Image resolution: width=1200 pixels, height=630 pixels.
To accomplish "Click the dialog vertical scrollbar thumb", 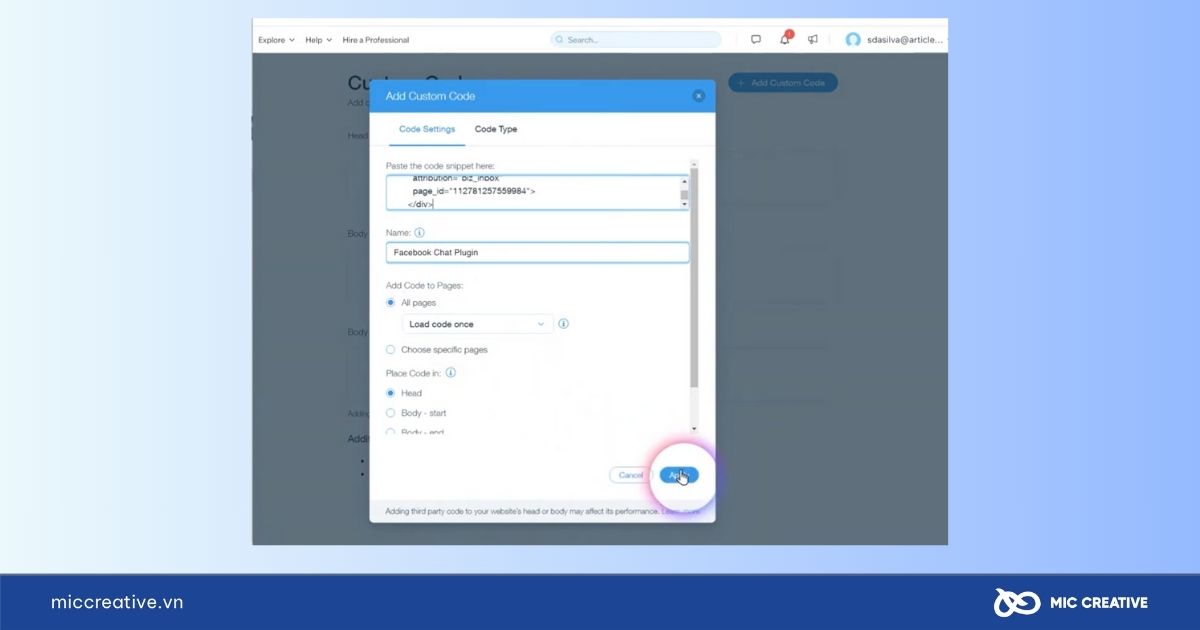I will pyautogui.click(x=695, y=278).
